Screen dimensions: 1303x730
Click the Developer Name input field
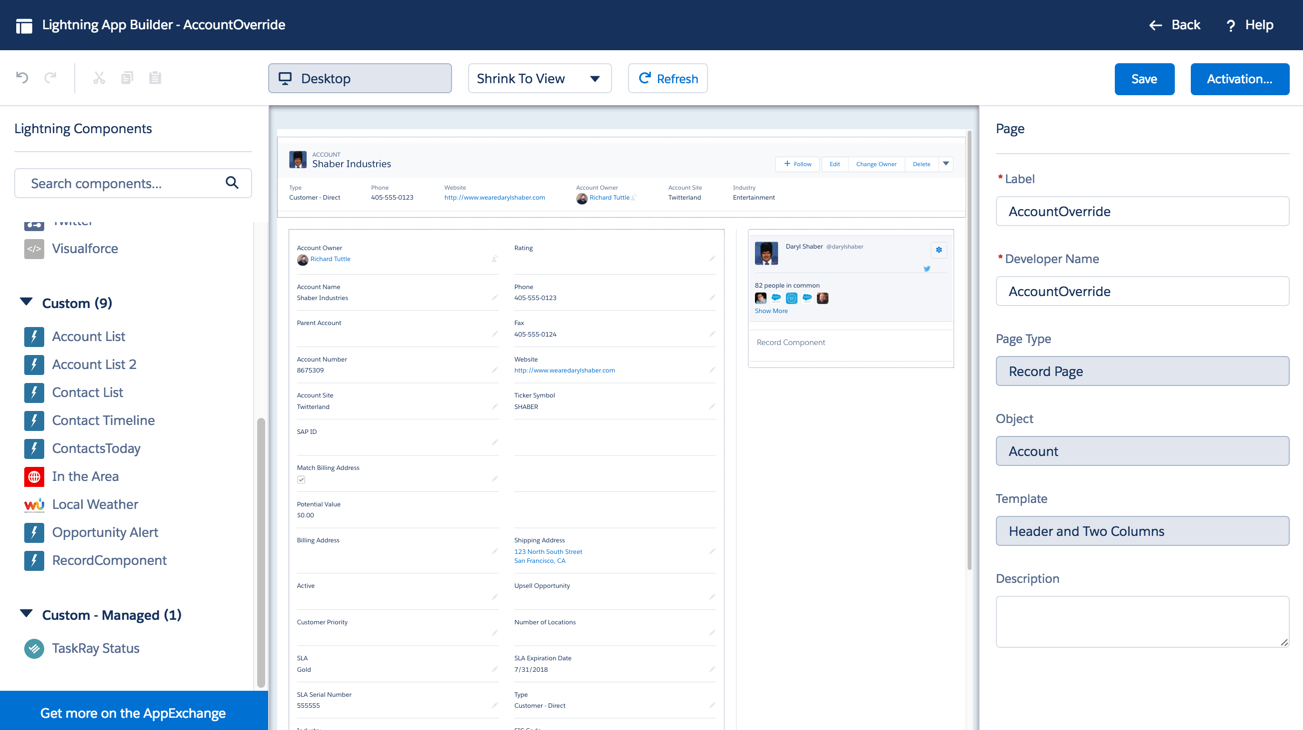point(1142,291)
